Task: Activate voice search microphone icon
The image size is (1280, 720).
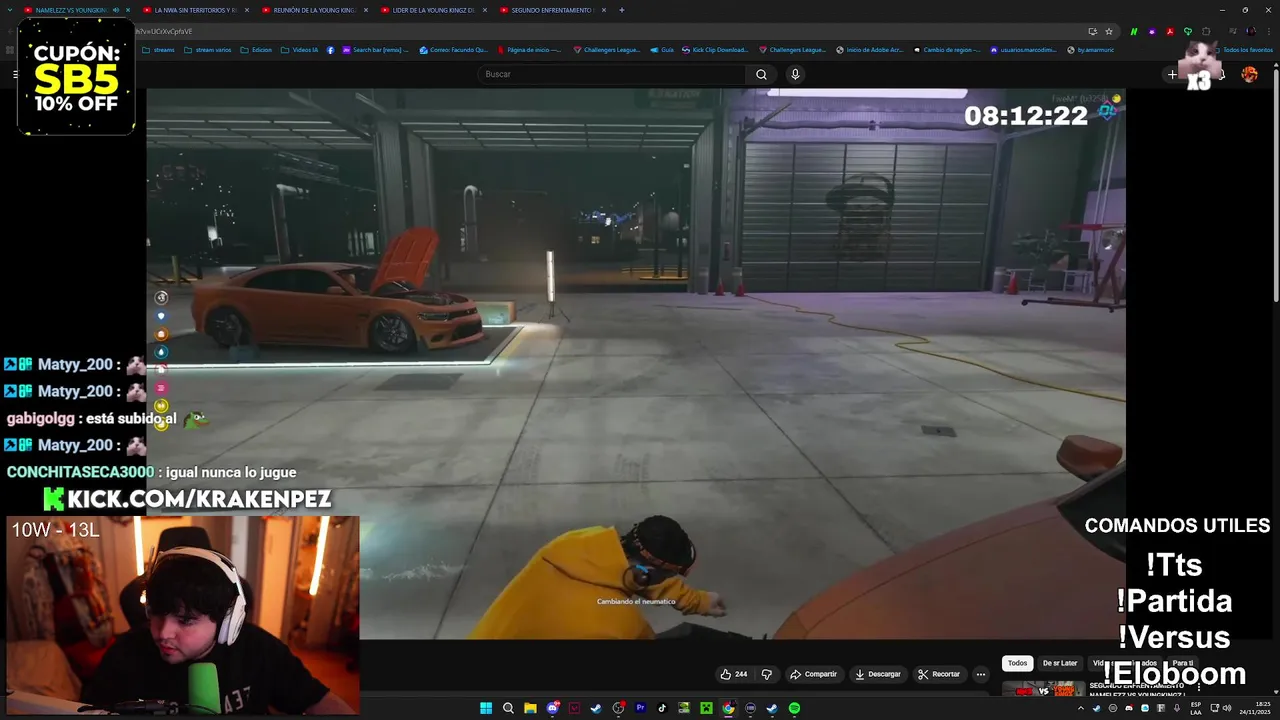Action: pyautogui.click(x=795, y=74)
